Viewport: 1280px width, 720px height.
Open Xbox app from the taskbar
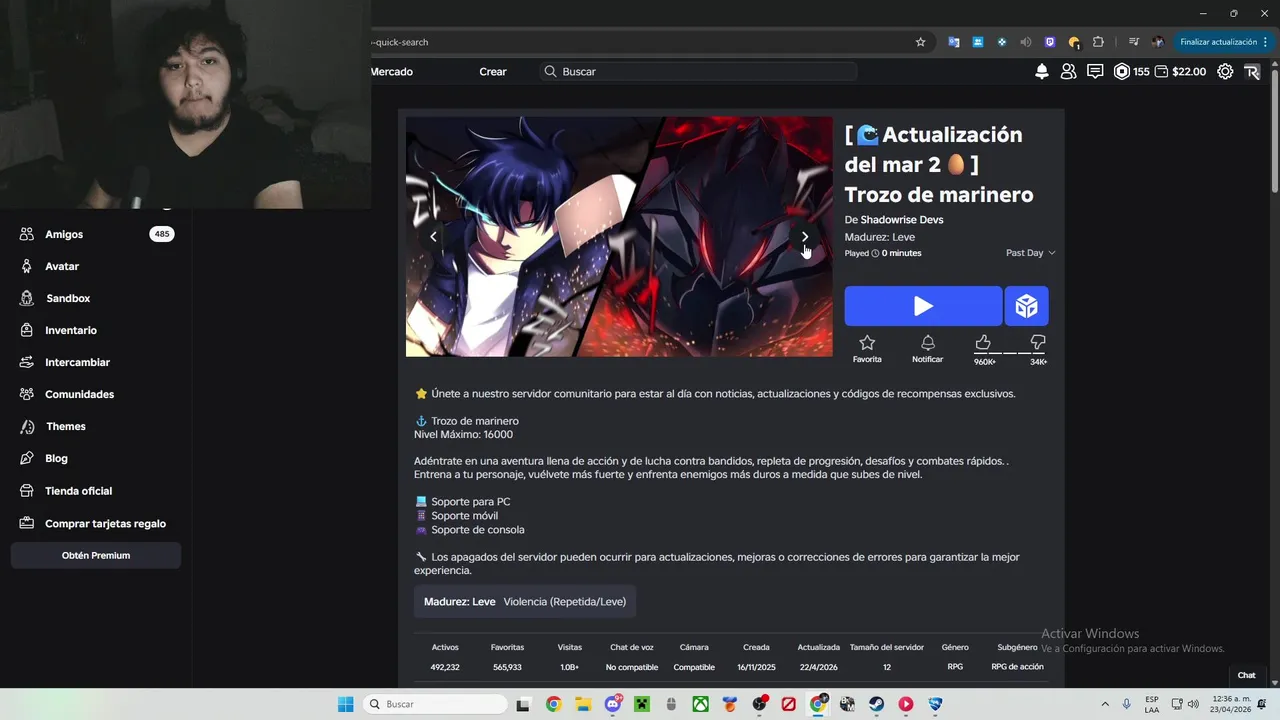[701, 704]
